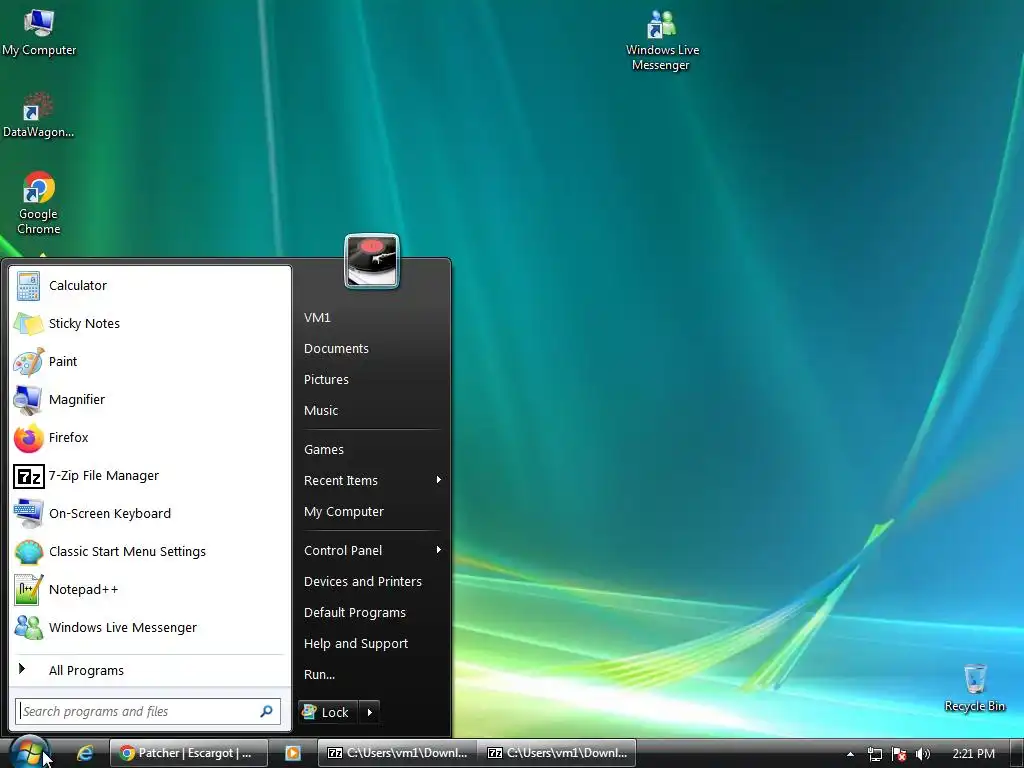This screenshot has height=768, width=1024.
Task: Open Music from the Start menu
Action: tap(371, 411)
